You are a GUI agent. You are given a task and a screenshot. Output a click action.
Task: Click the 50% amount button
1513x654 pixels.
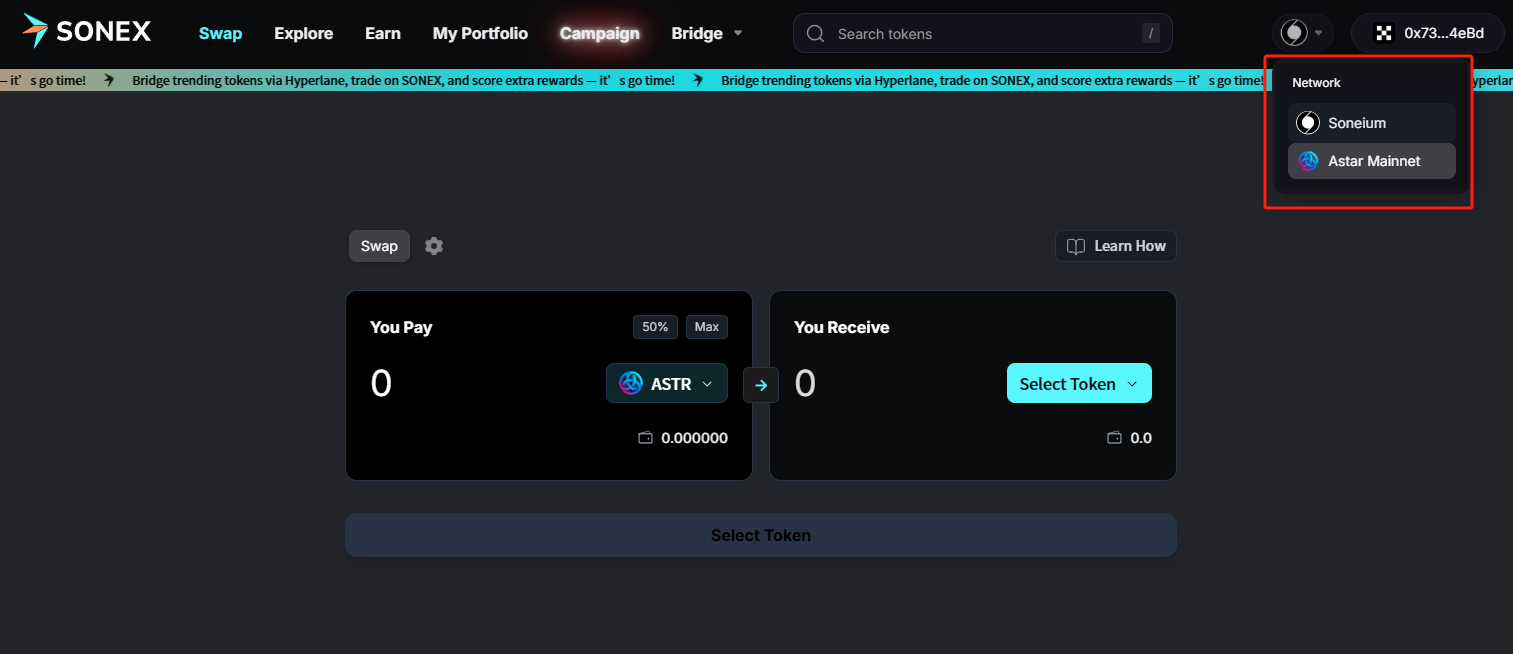(655, 327)
